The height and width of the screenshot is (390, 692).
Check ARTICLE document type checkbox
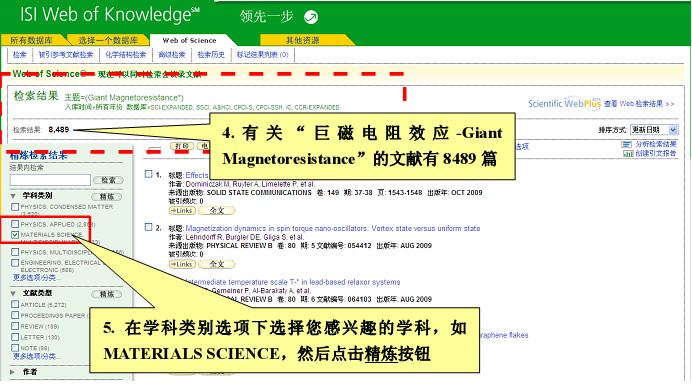coord(15,304)
